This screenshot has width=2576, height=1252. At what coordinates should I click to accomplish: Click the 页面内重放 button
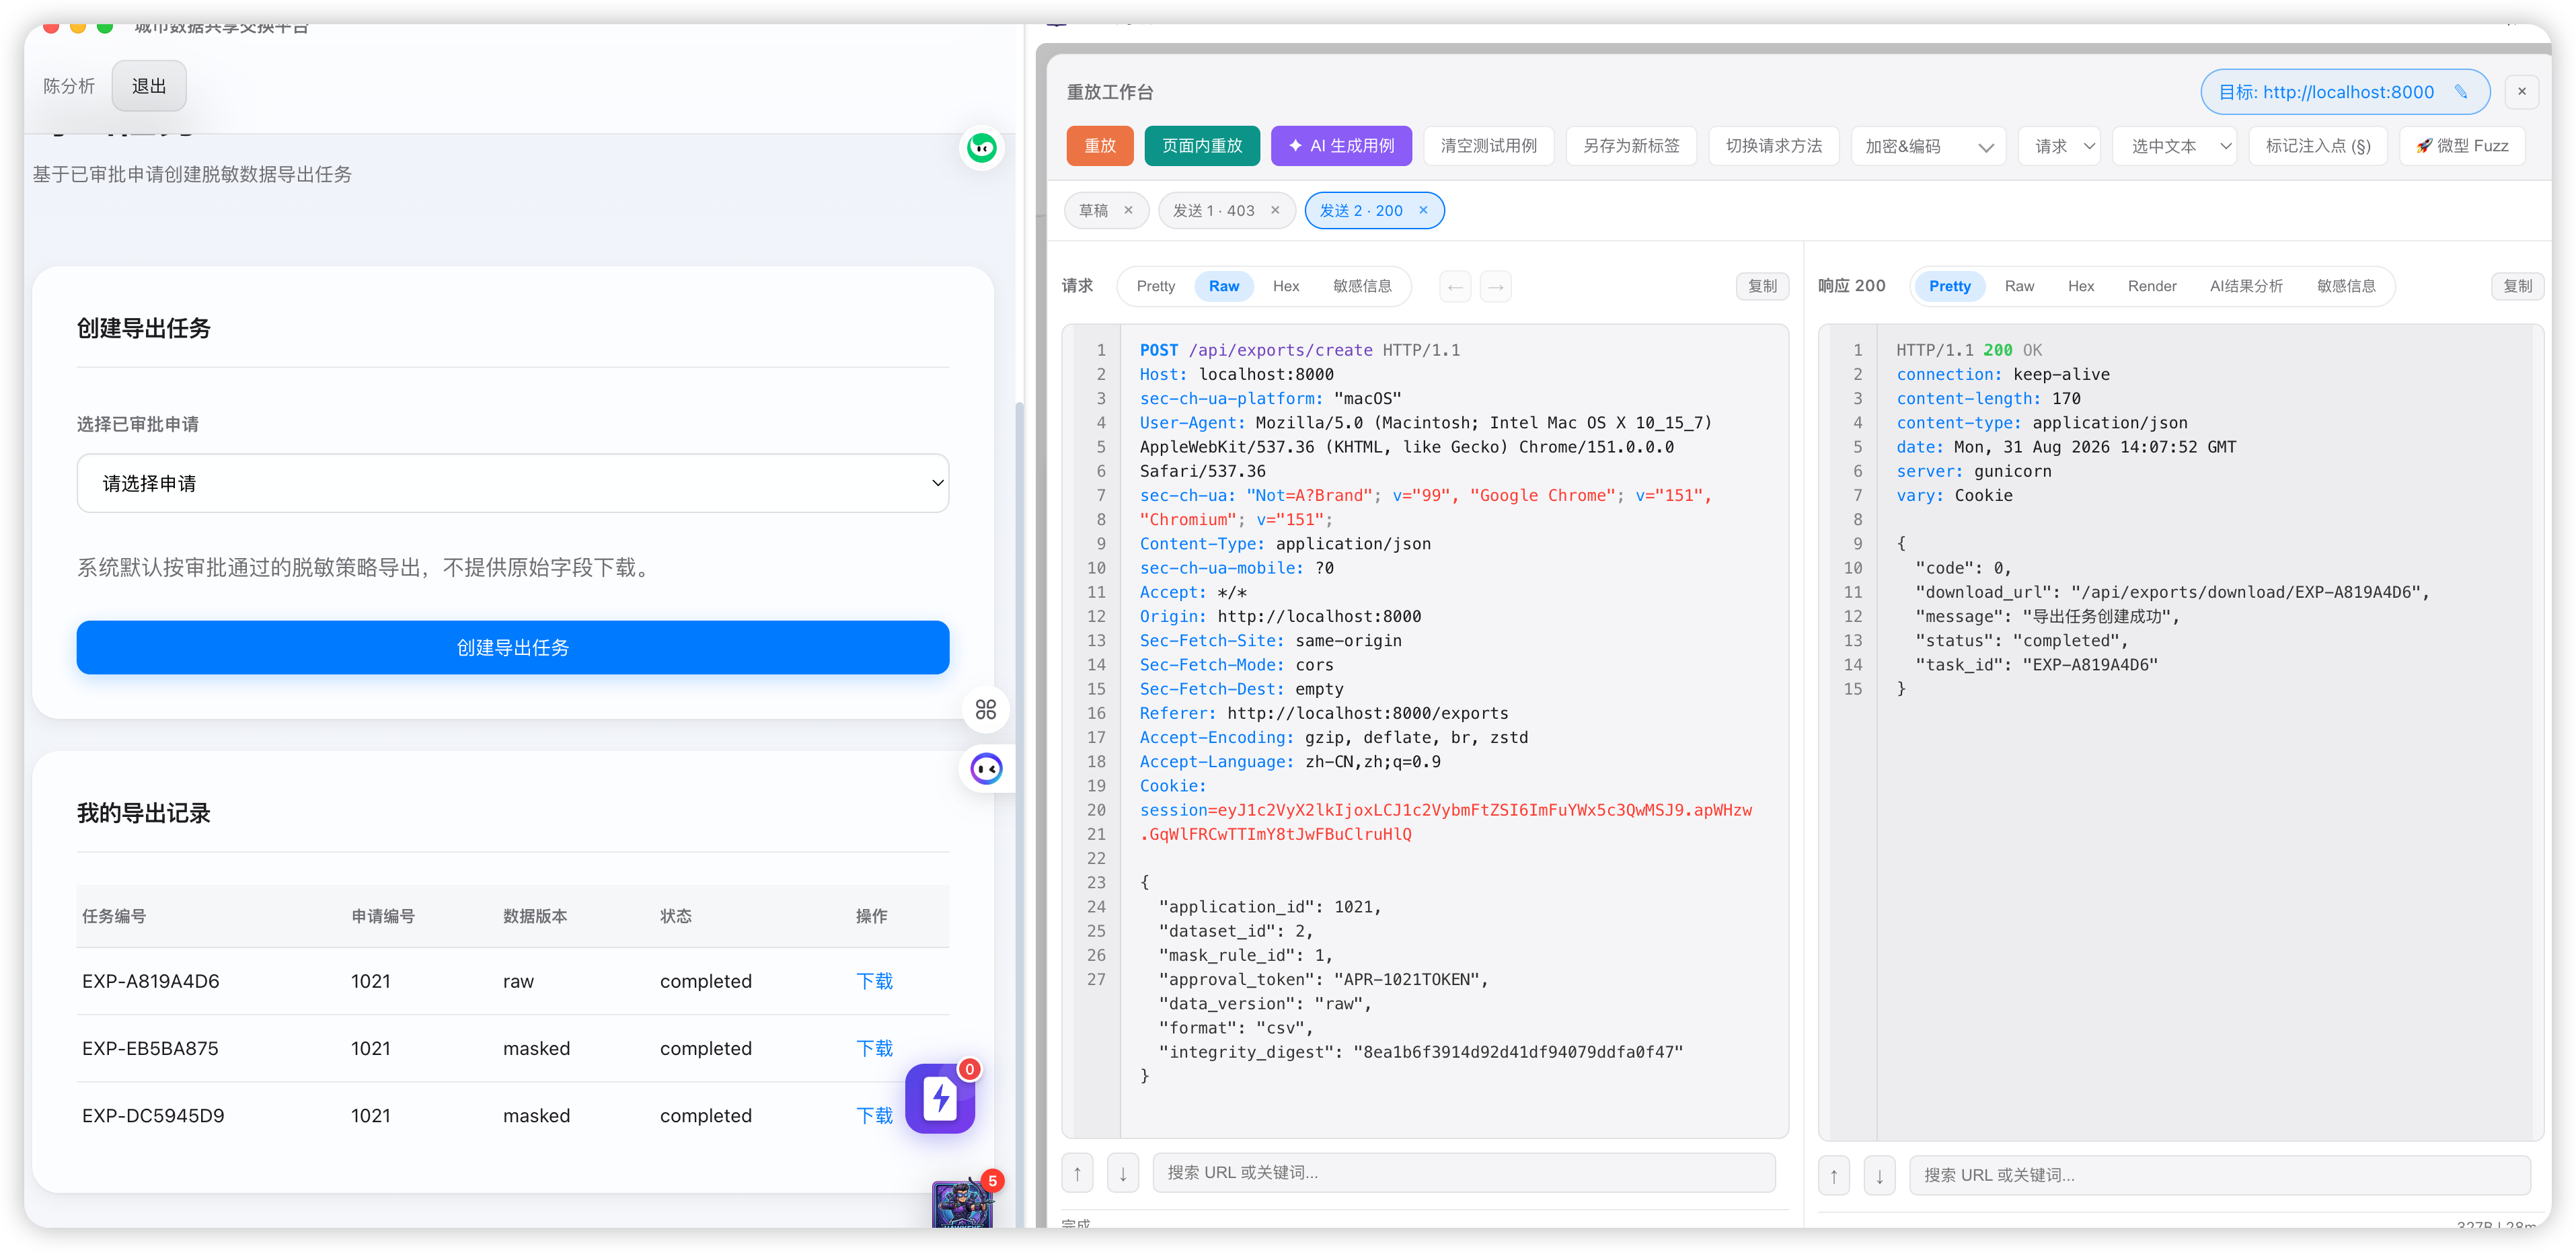1201,146
